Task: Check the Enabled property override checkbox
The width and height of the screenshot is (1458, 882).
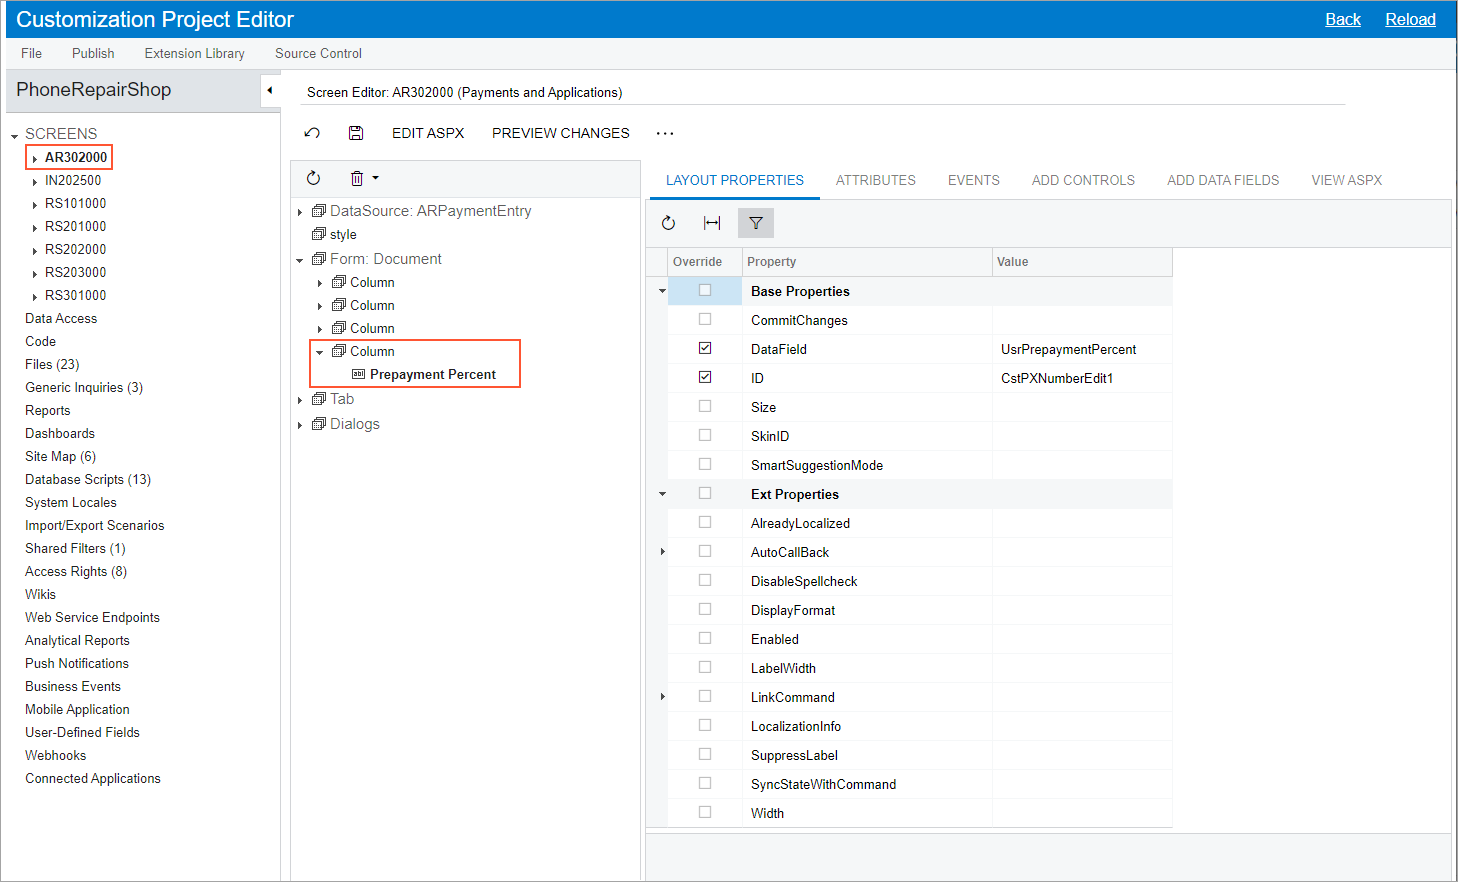Action: 705,639
